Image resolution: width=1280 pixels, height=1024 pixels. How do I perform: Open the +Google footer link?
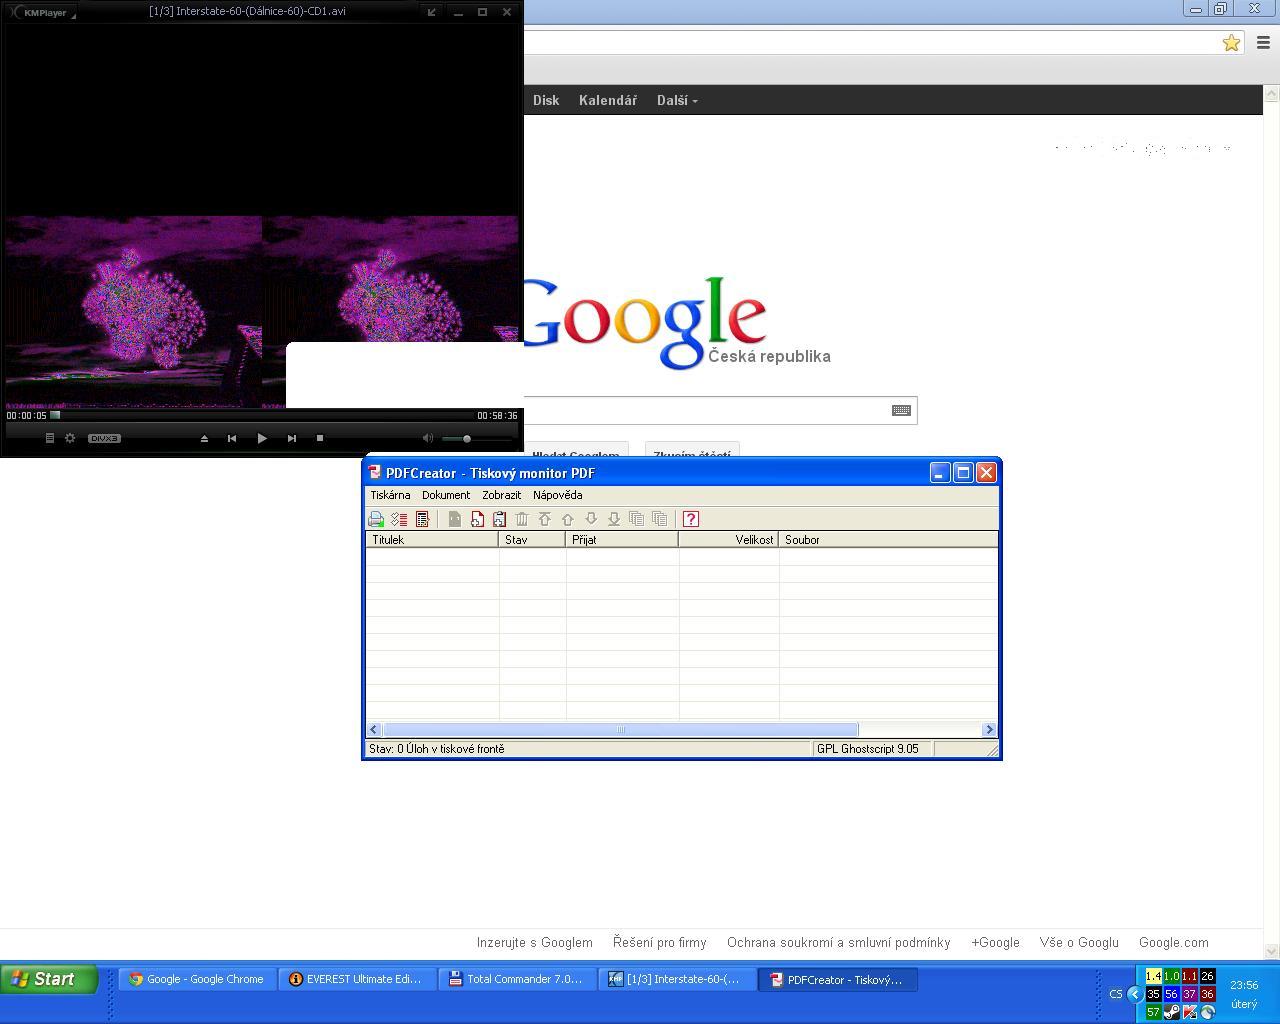[995, 942]
